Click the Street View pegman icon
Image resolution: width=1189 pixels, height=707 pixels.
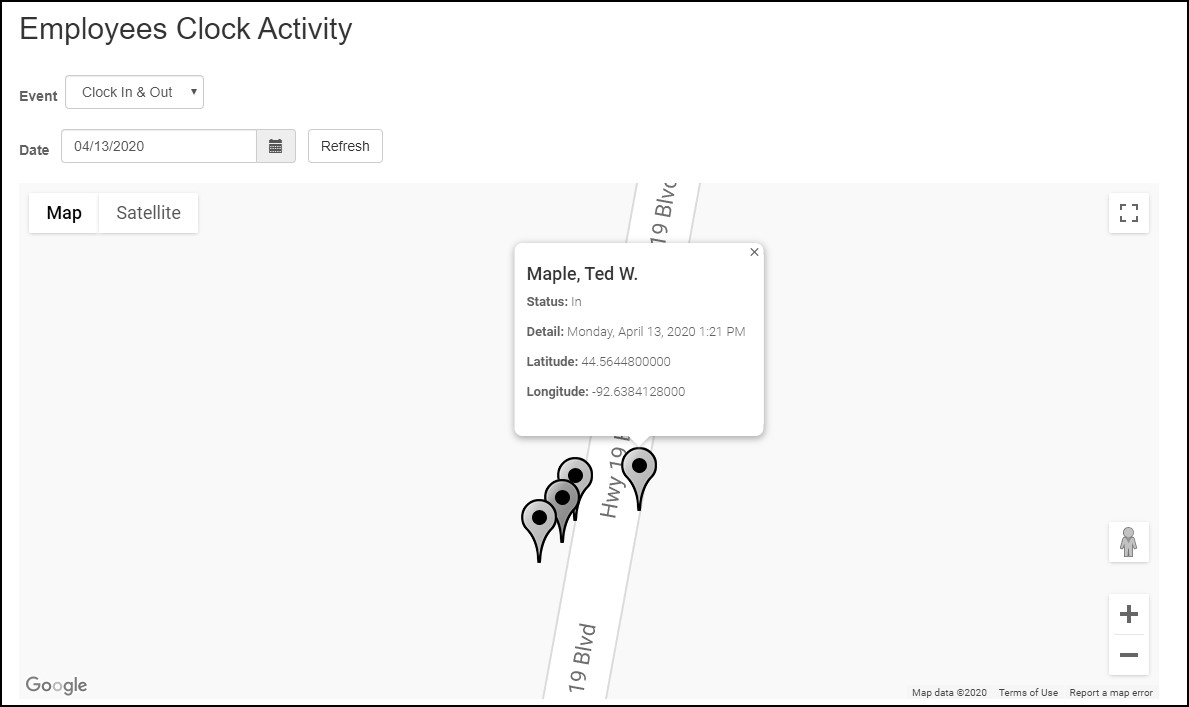point(1129,542)
